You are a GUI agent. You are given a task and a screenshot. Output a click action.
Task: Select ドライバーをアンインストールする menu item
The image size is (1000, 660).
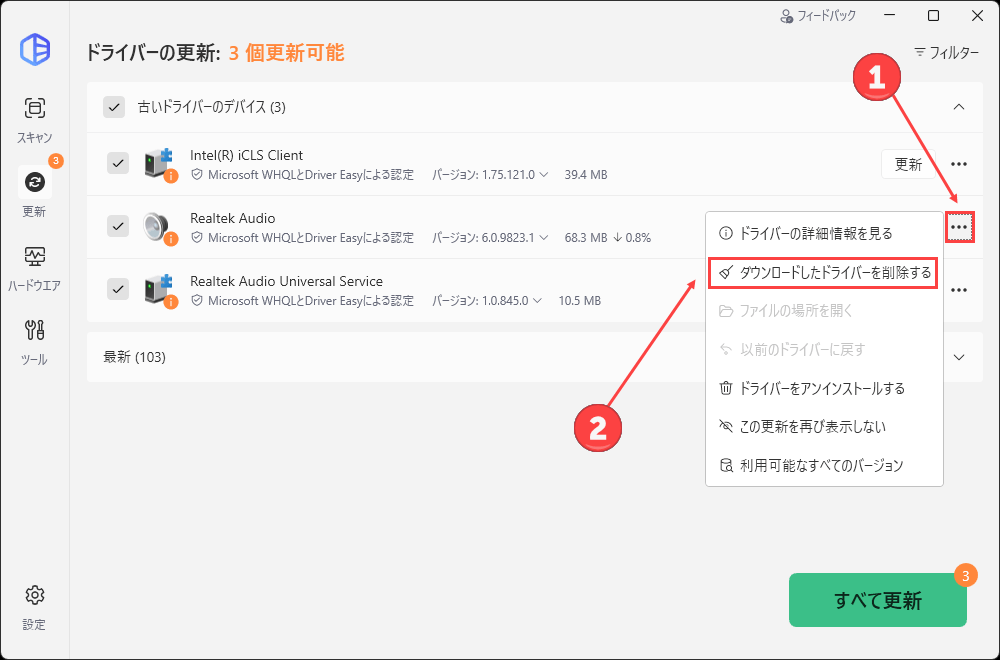coord(823,388)
